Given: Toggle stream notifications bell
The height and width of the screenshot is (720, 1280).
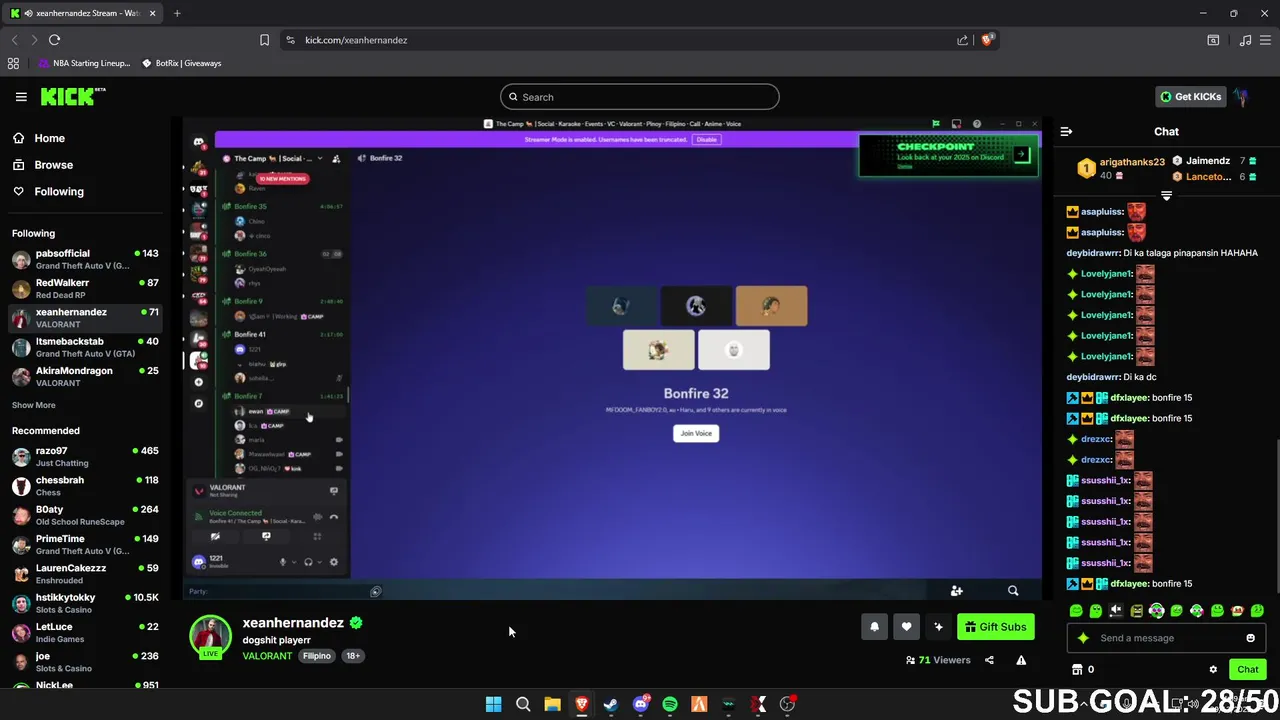Looking at the screenshot, I should (x=874, y=627).
